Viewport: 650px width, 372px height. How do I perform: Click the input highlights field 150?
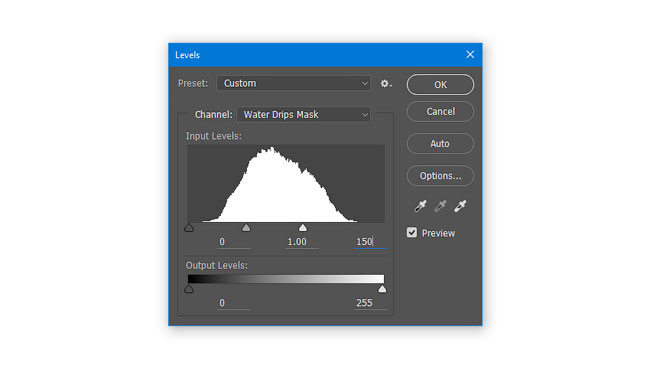click(371, 242)
